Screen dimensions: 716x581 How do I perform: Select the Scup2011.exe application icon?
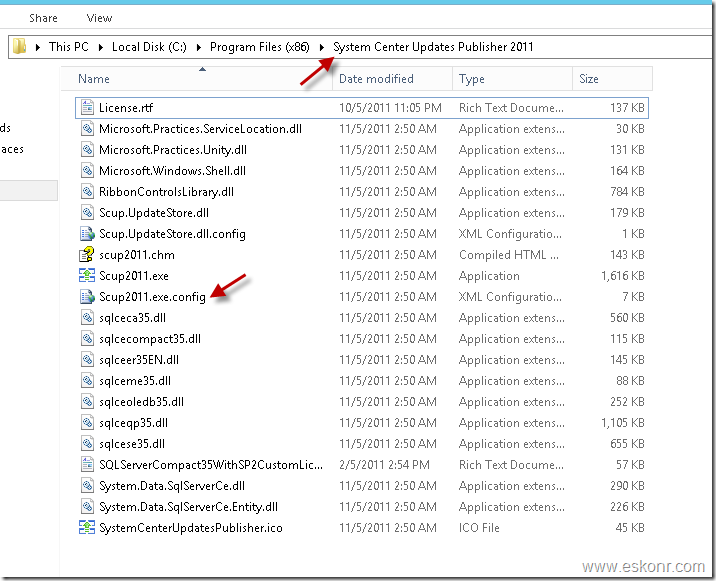[x=87, y=275]
